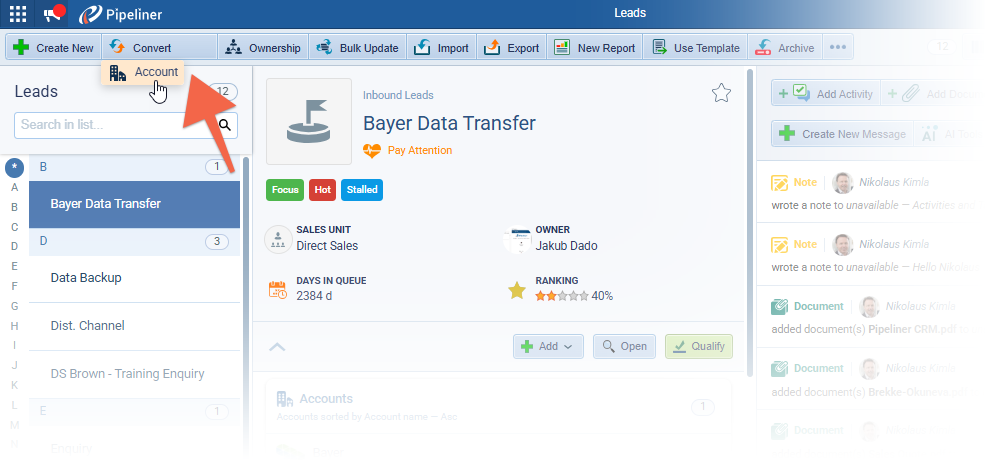Click the Qualify button
Viewport: 985px width, 460px height.
(x=698, y=346)
